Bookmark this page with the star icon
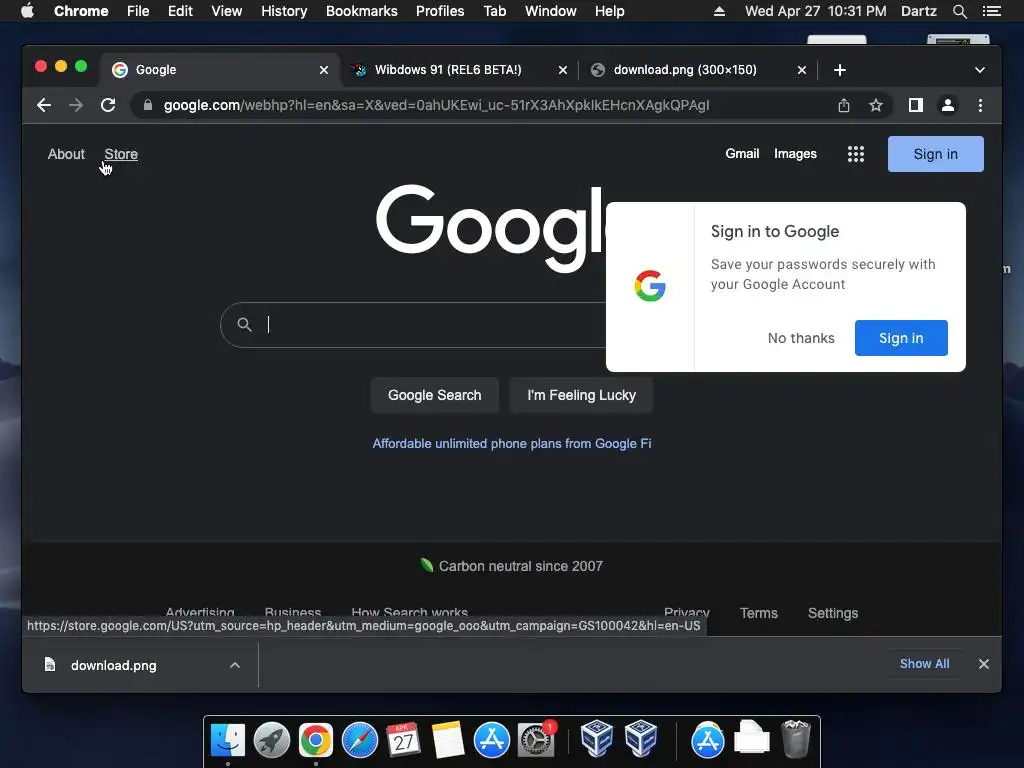This screenshot has width=1024, height=768. point(876,105)
